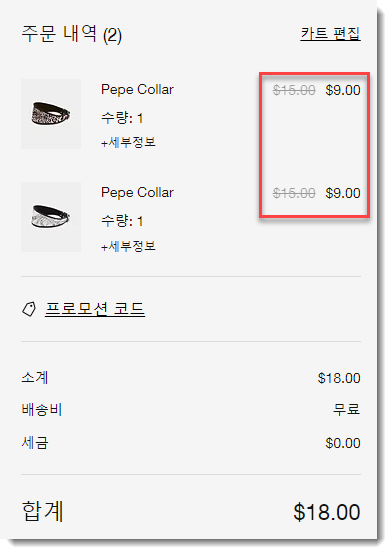Click the second item's struck-through $15.00 price
Viewport: 392px width, 554px height.
[x=294, y=193]
